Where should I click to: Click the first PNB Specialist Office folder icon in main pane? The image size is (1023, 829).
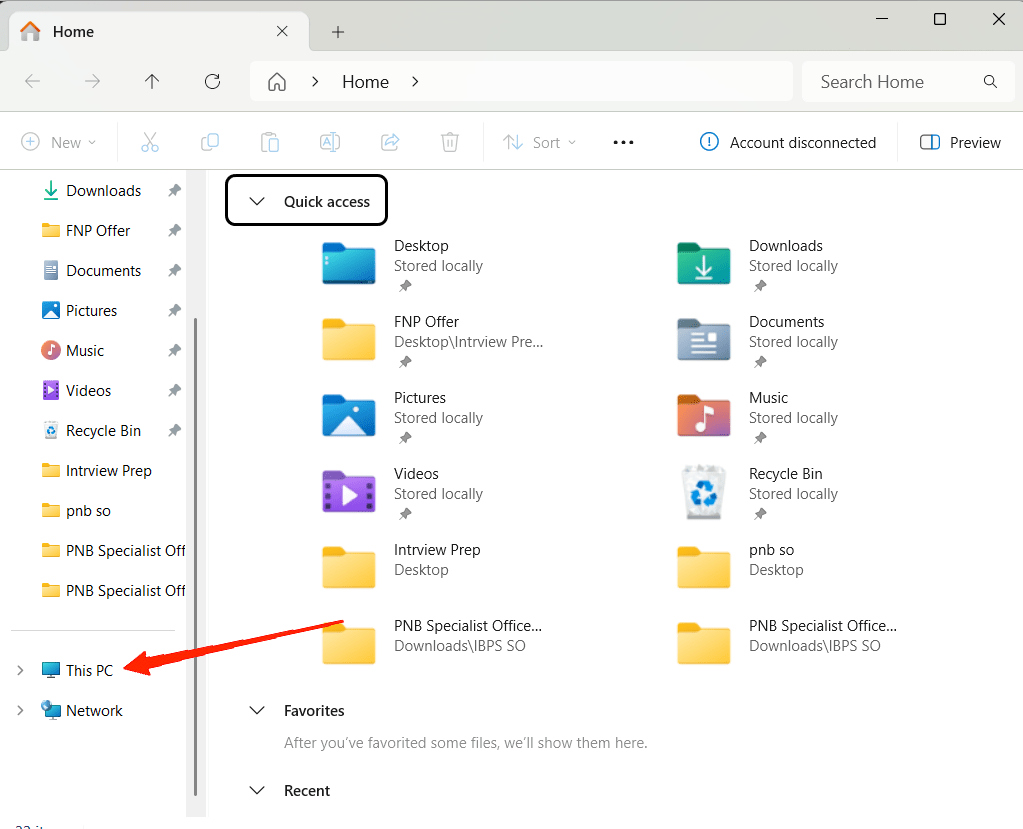[x=349, y=643]
